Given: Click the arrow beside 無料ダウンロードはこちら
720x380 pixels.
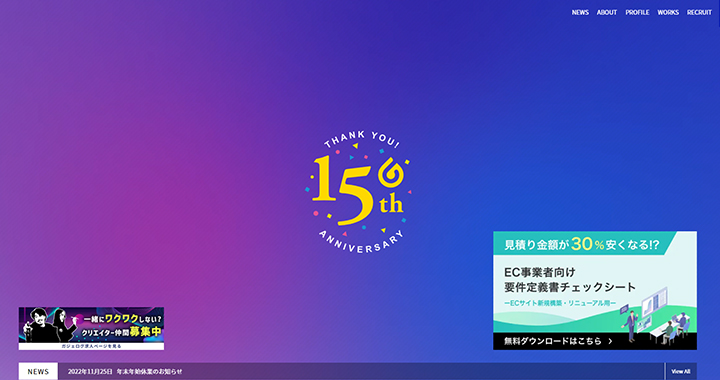Looking at the screenshot, I should pos(610,341).
